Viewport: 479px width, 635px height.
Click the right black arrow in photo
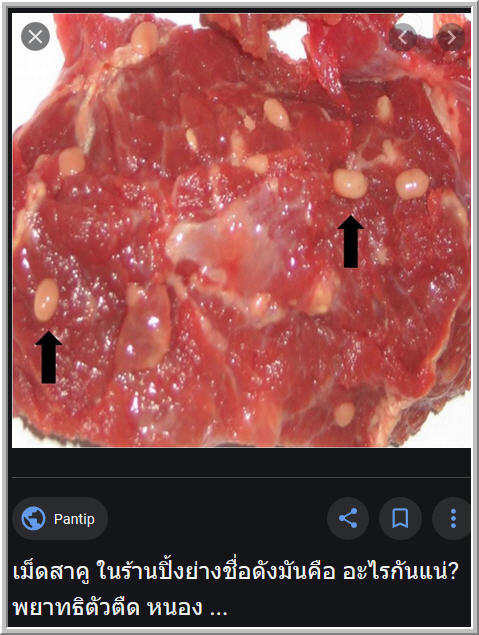[x=351, y=241]
